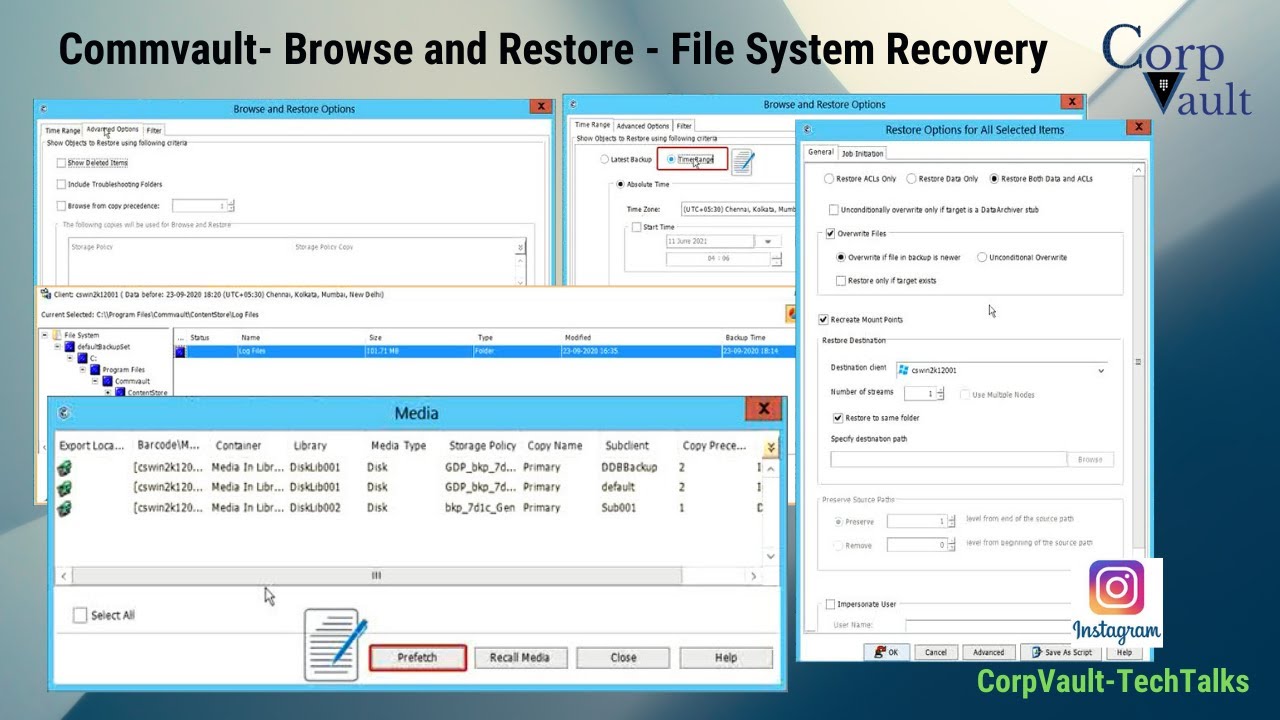Open Advanced Options tab in right Browse window
The height and width of the screenshot is (720, 1280).
click(643, 126)
